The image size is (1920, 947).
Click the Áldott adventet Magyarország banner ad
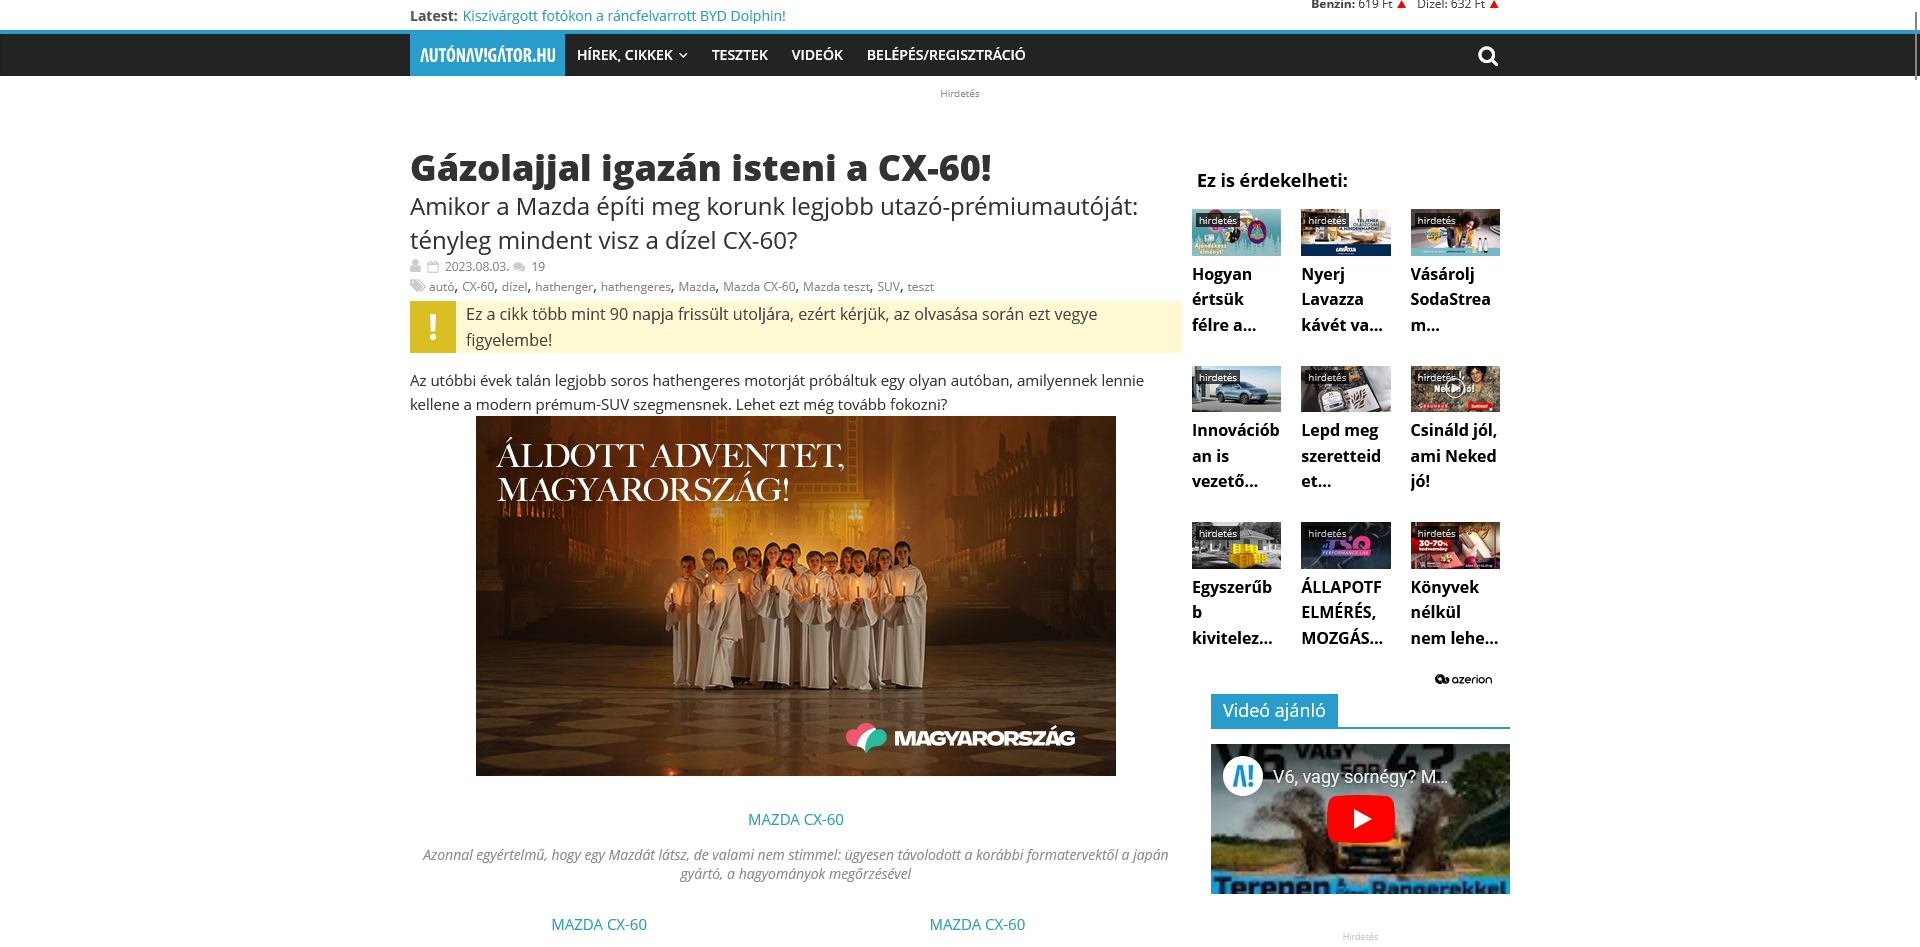click(x=796, y=596)
